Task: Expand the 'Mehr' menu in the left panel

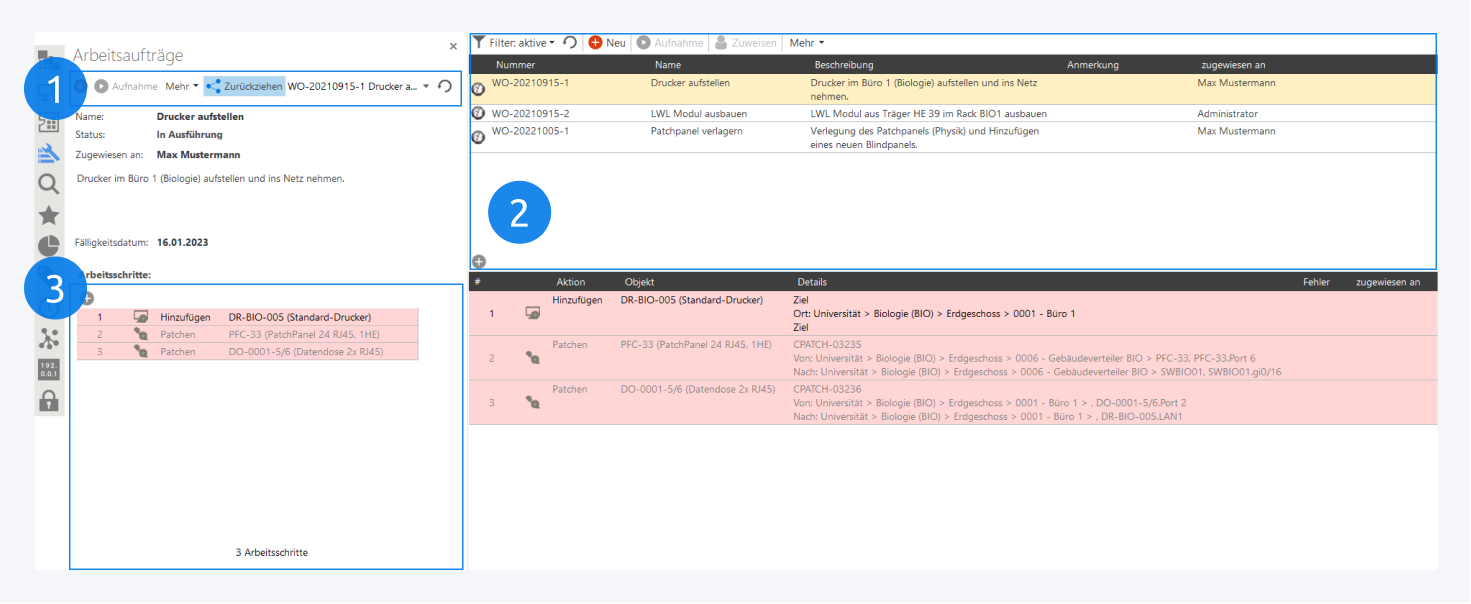Action: tap(181, 87)
